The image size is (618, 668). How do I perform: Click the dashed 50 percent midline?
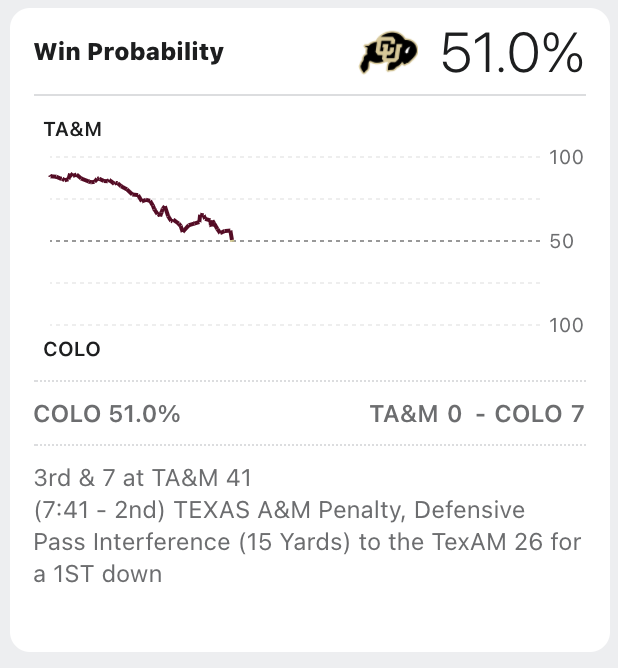coord(380,241)
